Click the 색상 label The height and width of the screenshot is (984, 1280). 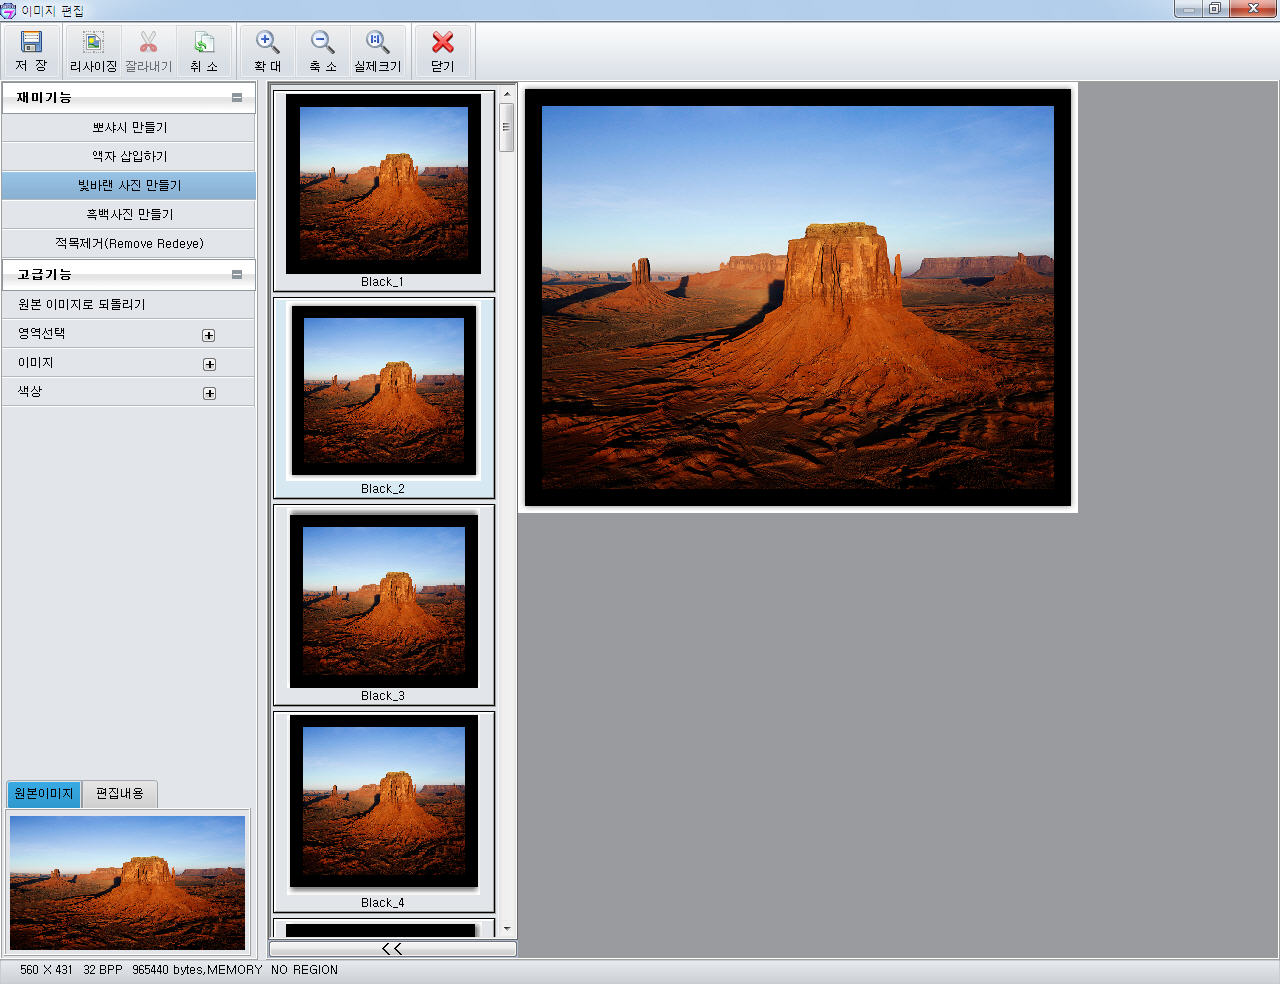click(30, 391)
